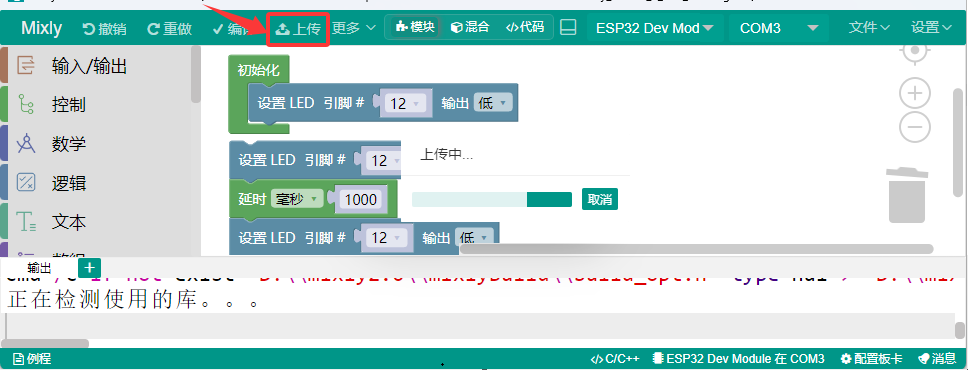The width and height of the screenshot is (968, 370).
Task: Open pin 12 dropdown in 初始化 block
Action: tap(405, 103)
